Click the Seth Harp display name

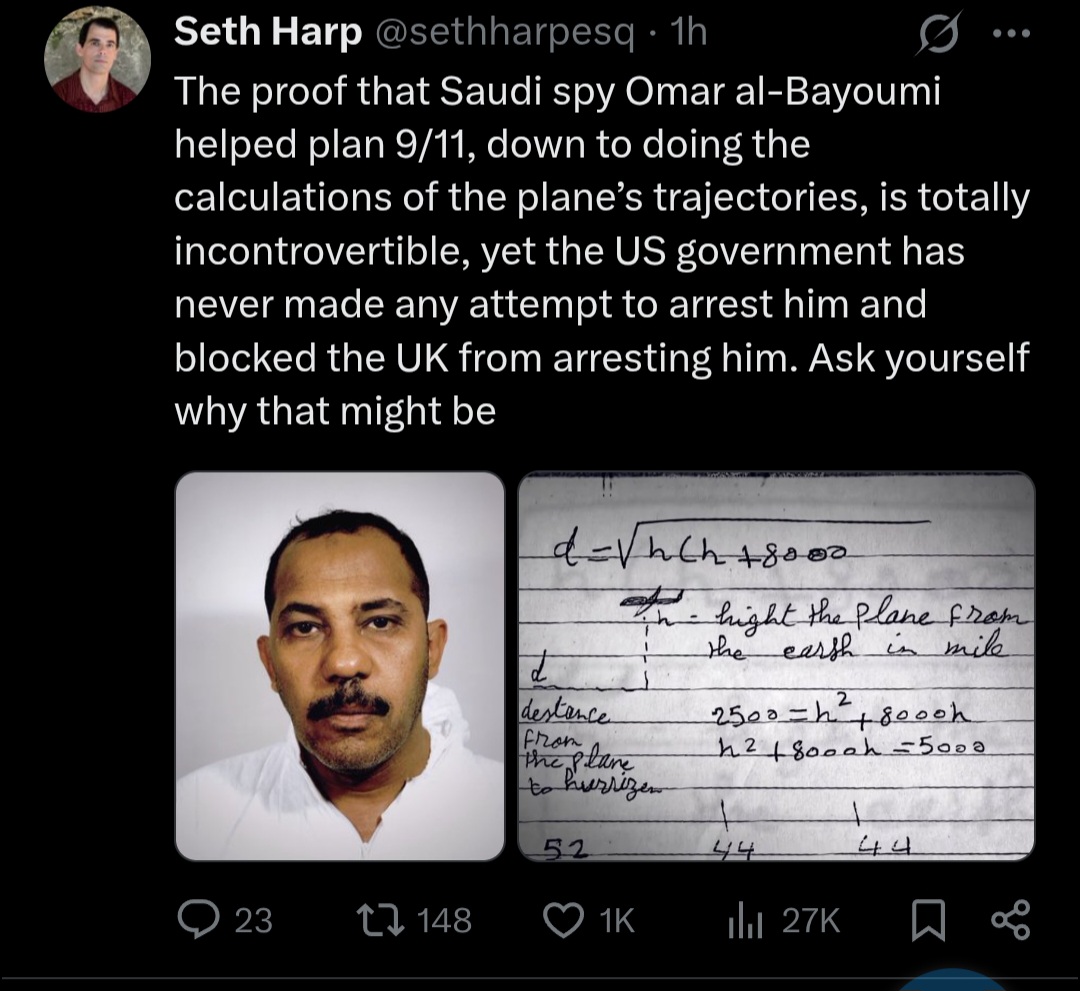coord(268,32)
